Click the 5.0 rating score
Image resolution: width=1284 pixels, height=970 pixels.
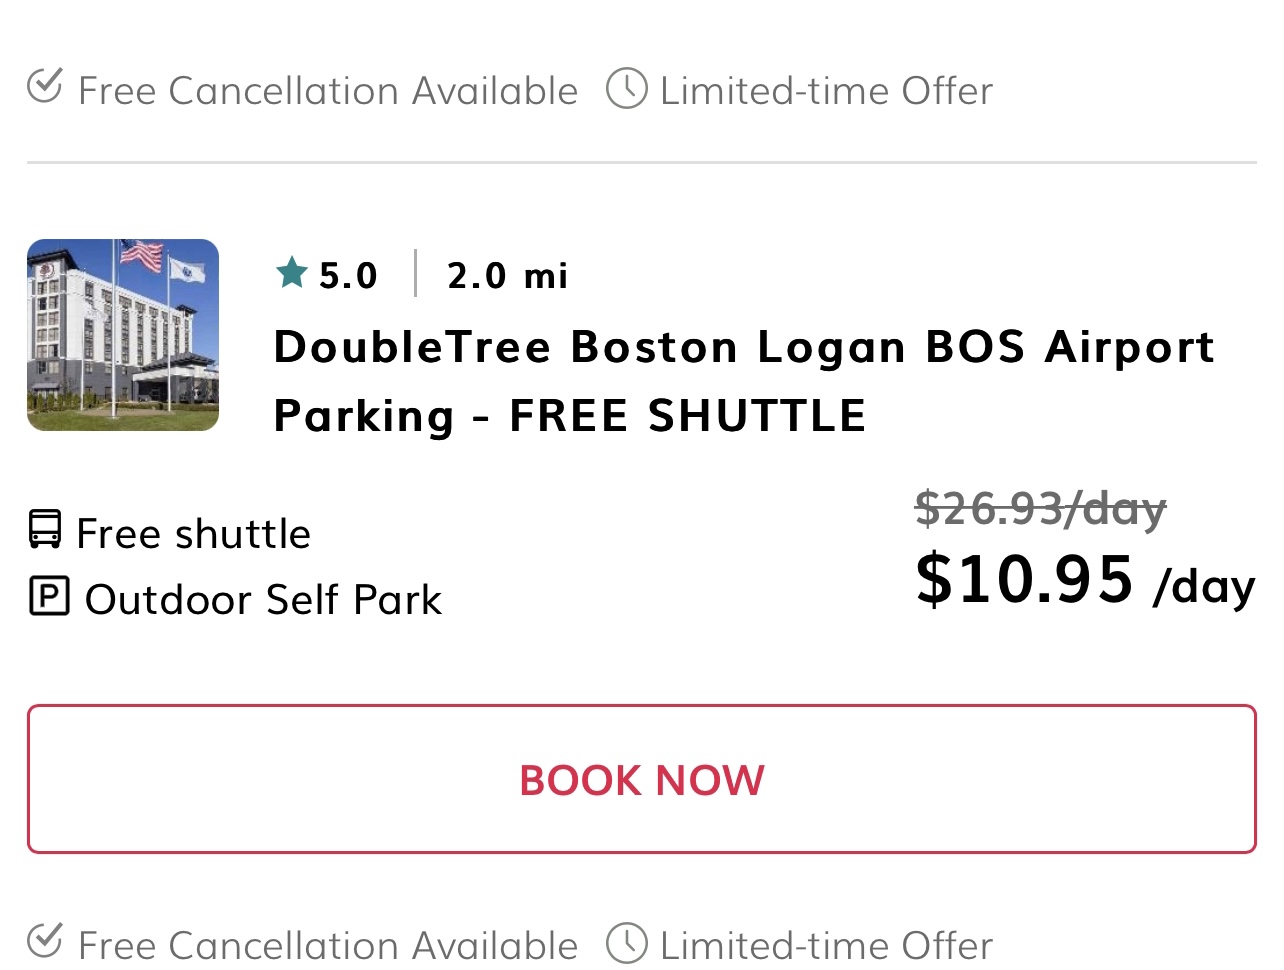(348, 275)
